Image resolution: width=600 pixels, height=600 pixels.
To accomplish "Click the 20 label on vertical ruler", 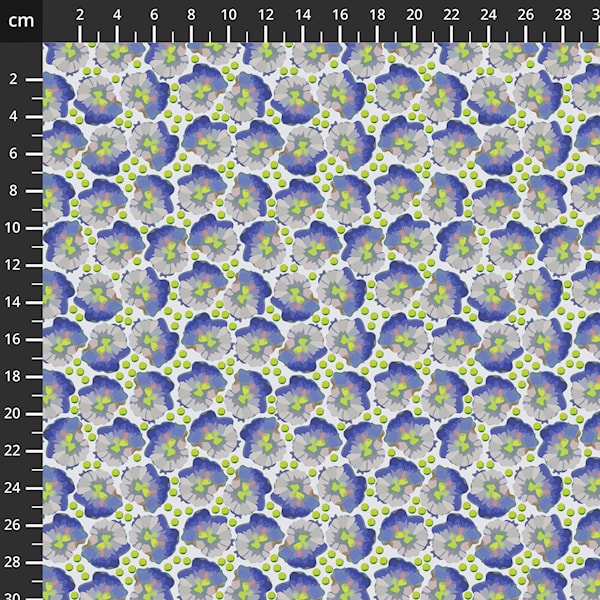I will tap(12, 414).
